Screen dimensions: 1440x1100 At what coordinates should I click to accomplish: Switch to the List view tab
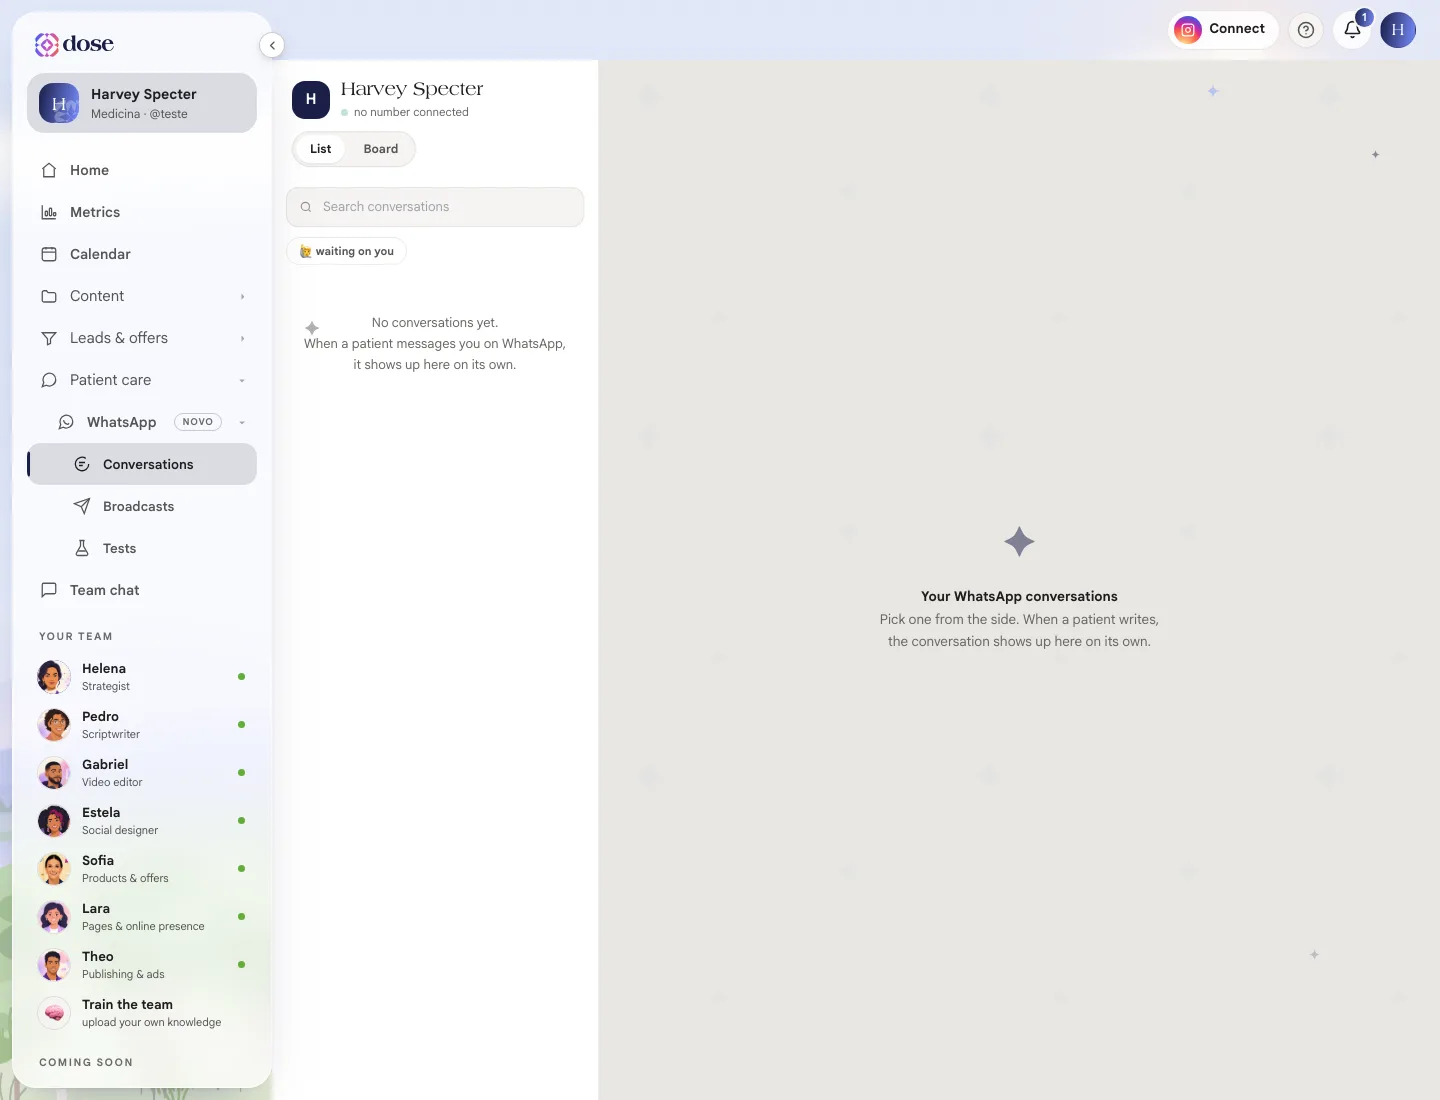tap(320, 149)
